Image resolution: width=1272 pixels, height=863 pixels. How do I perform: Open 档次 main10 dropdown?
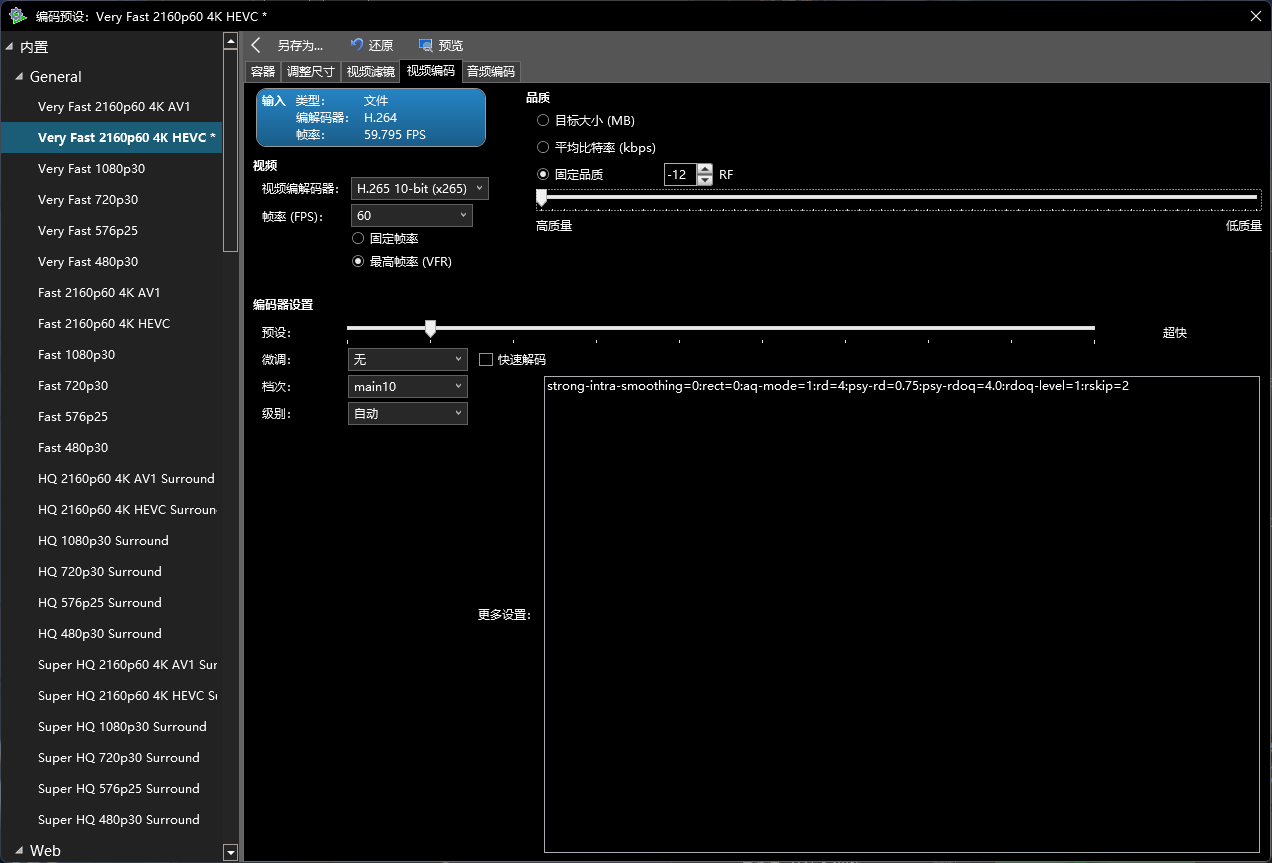point(407,386)
